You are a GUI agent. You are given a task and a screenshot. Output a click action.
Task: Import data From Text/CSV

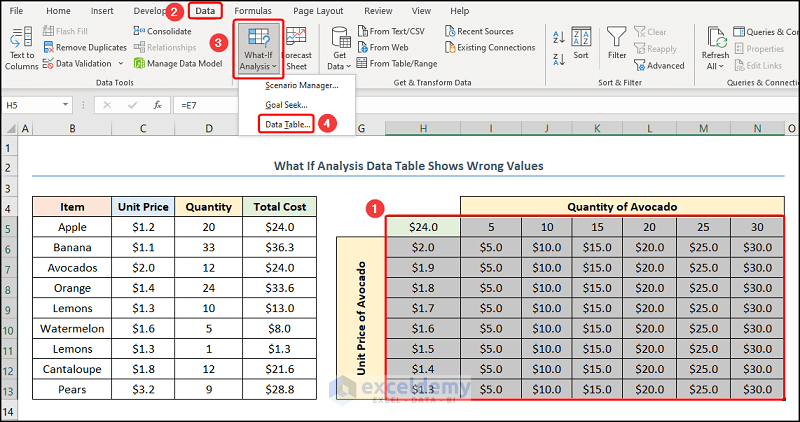[398, 31]
